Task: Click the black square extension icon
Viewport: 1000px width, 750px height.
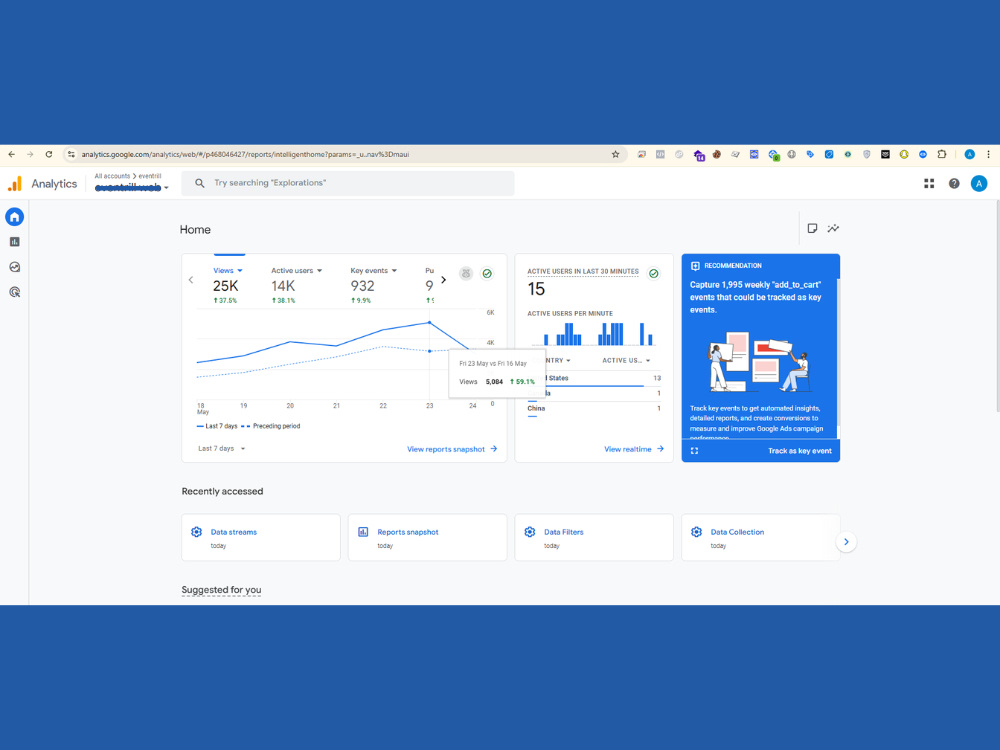Action: (885, 154)
